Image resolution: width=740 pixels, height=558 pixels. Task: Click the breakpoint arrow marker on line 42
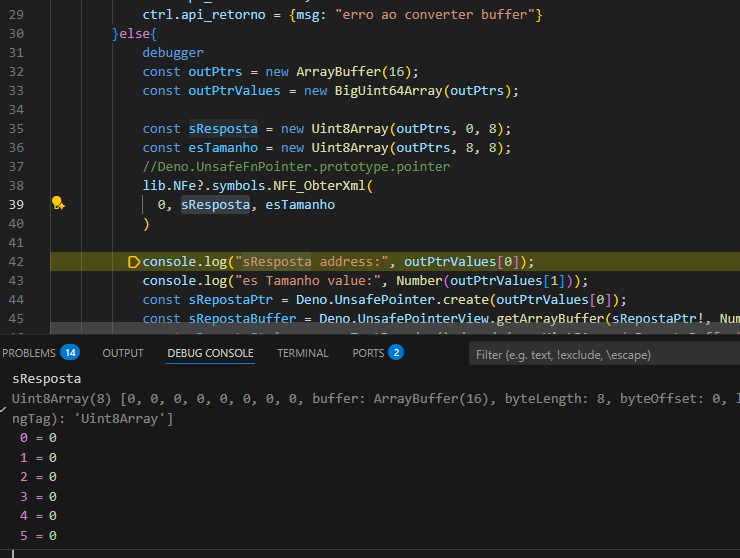click(x=134, y=262)
